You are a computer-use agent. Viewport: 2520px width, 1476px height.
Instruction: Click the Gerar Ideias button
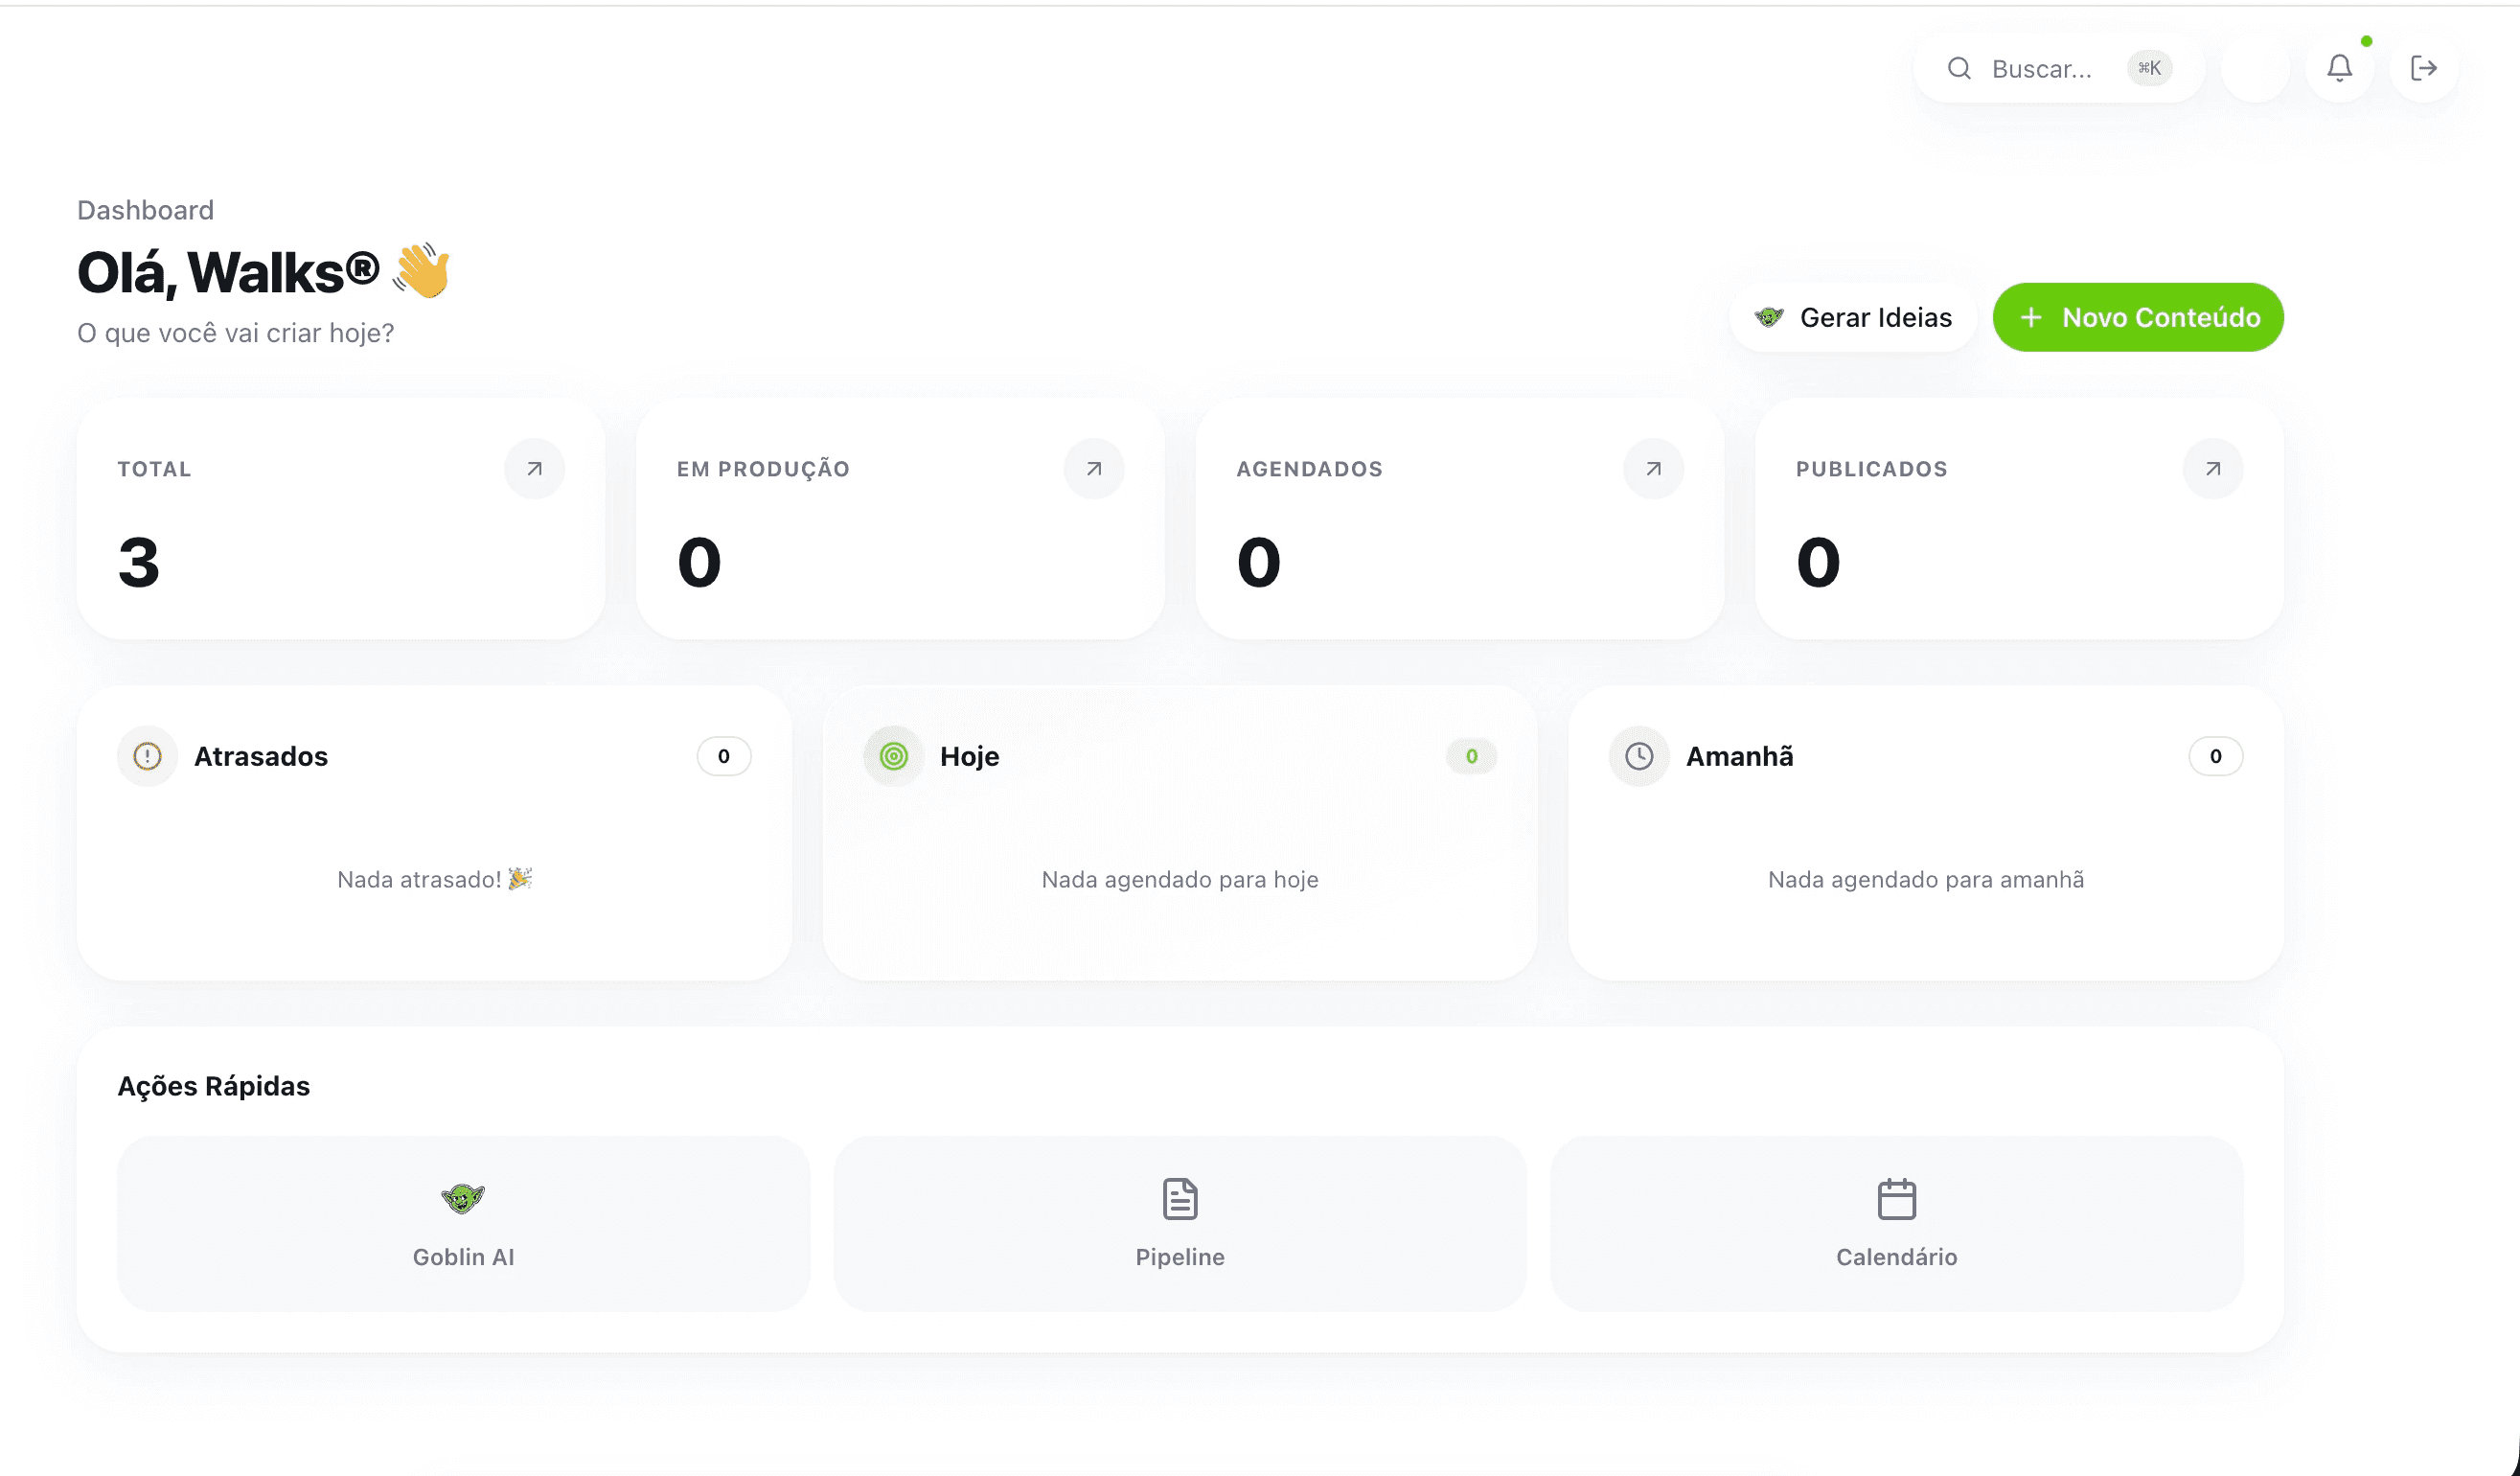pos(1853,318)
